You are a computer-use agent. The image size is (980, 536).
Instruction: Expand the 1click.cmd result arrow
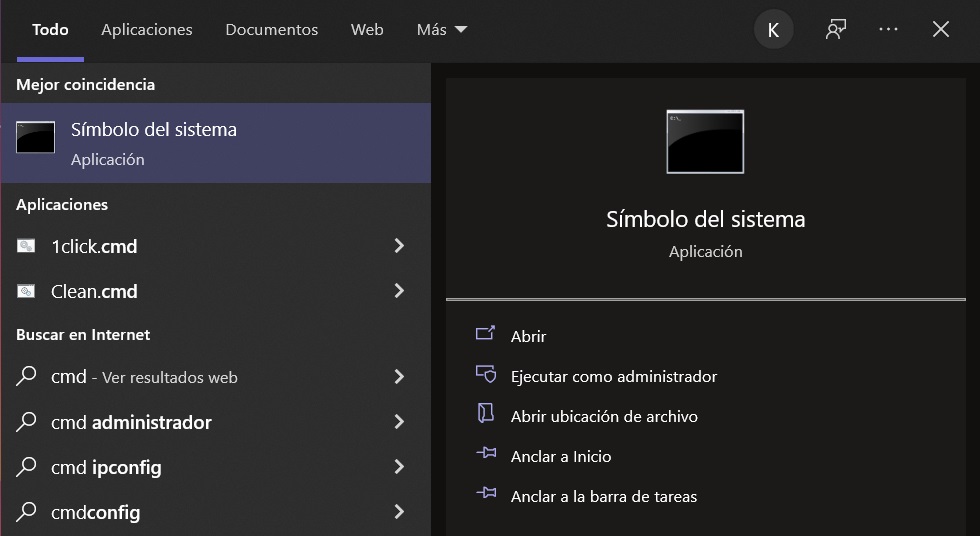[x=399, y=246]
